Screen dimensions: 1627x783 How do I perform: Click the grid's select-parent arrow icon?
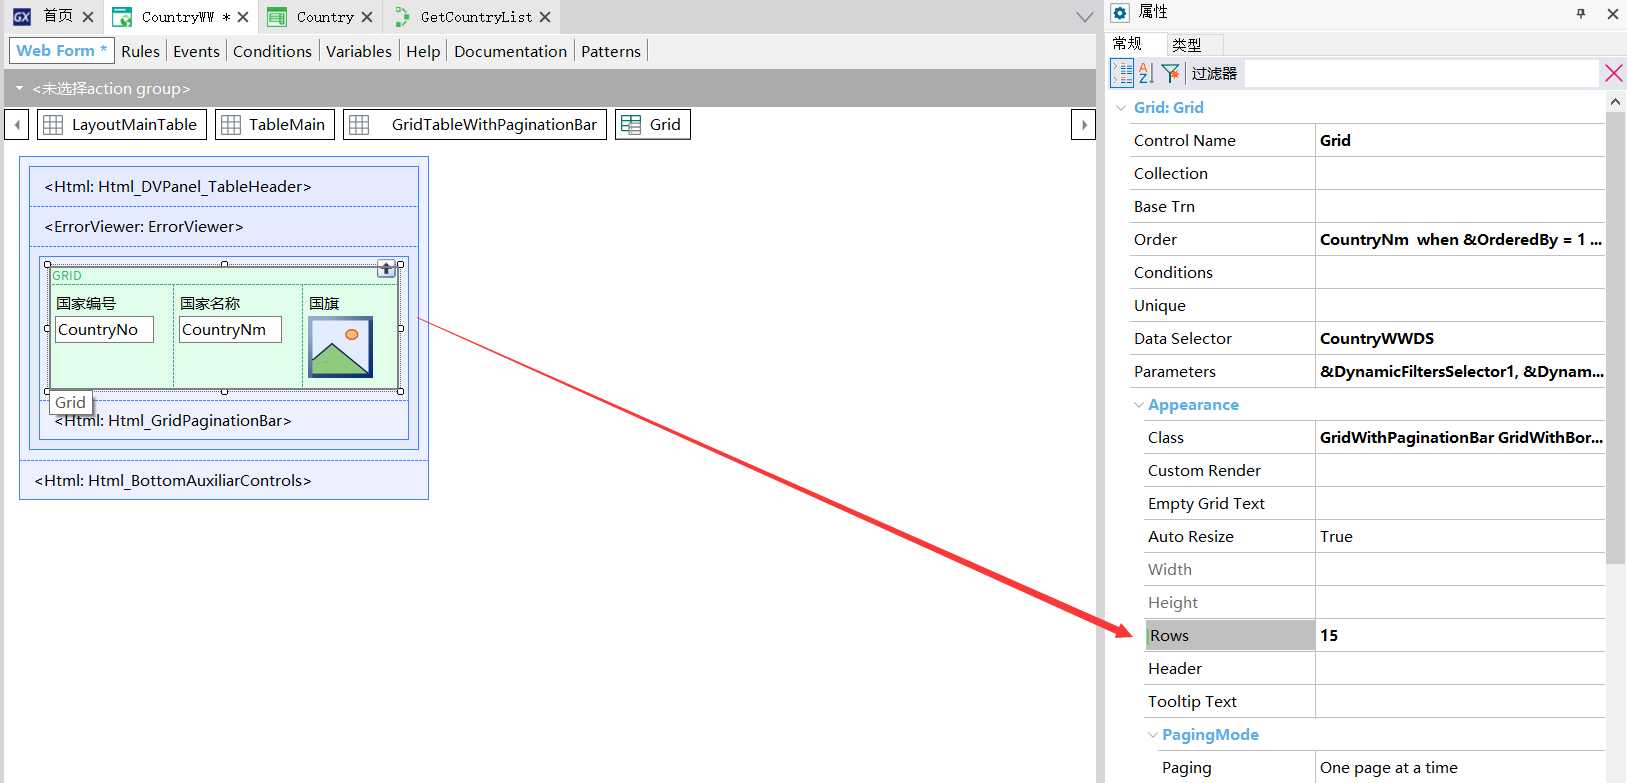[x=386, y=268]
